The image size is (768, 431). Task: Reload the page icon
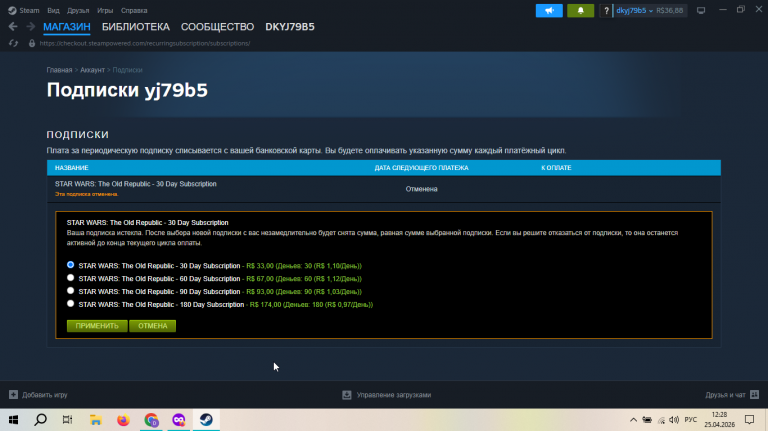[13, 43]
